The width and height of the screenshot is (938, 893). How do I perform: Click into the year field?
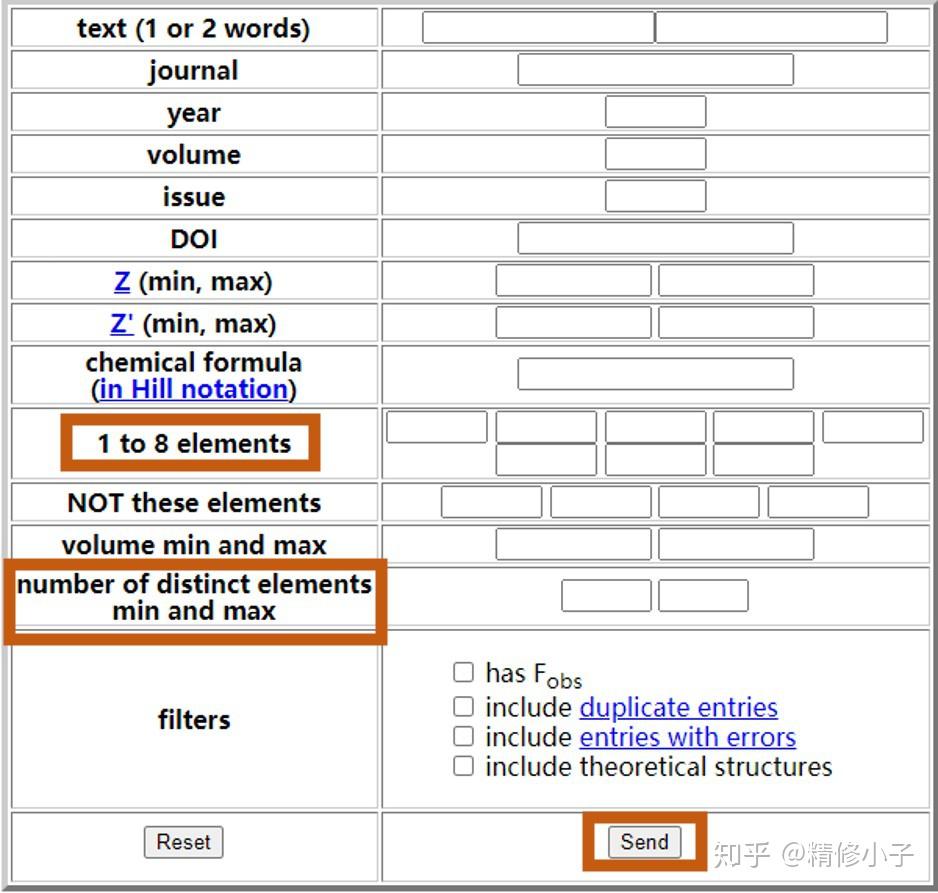[655, 112]
